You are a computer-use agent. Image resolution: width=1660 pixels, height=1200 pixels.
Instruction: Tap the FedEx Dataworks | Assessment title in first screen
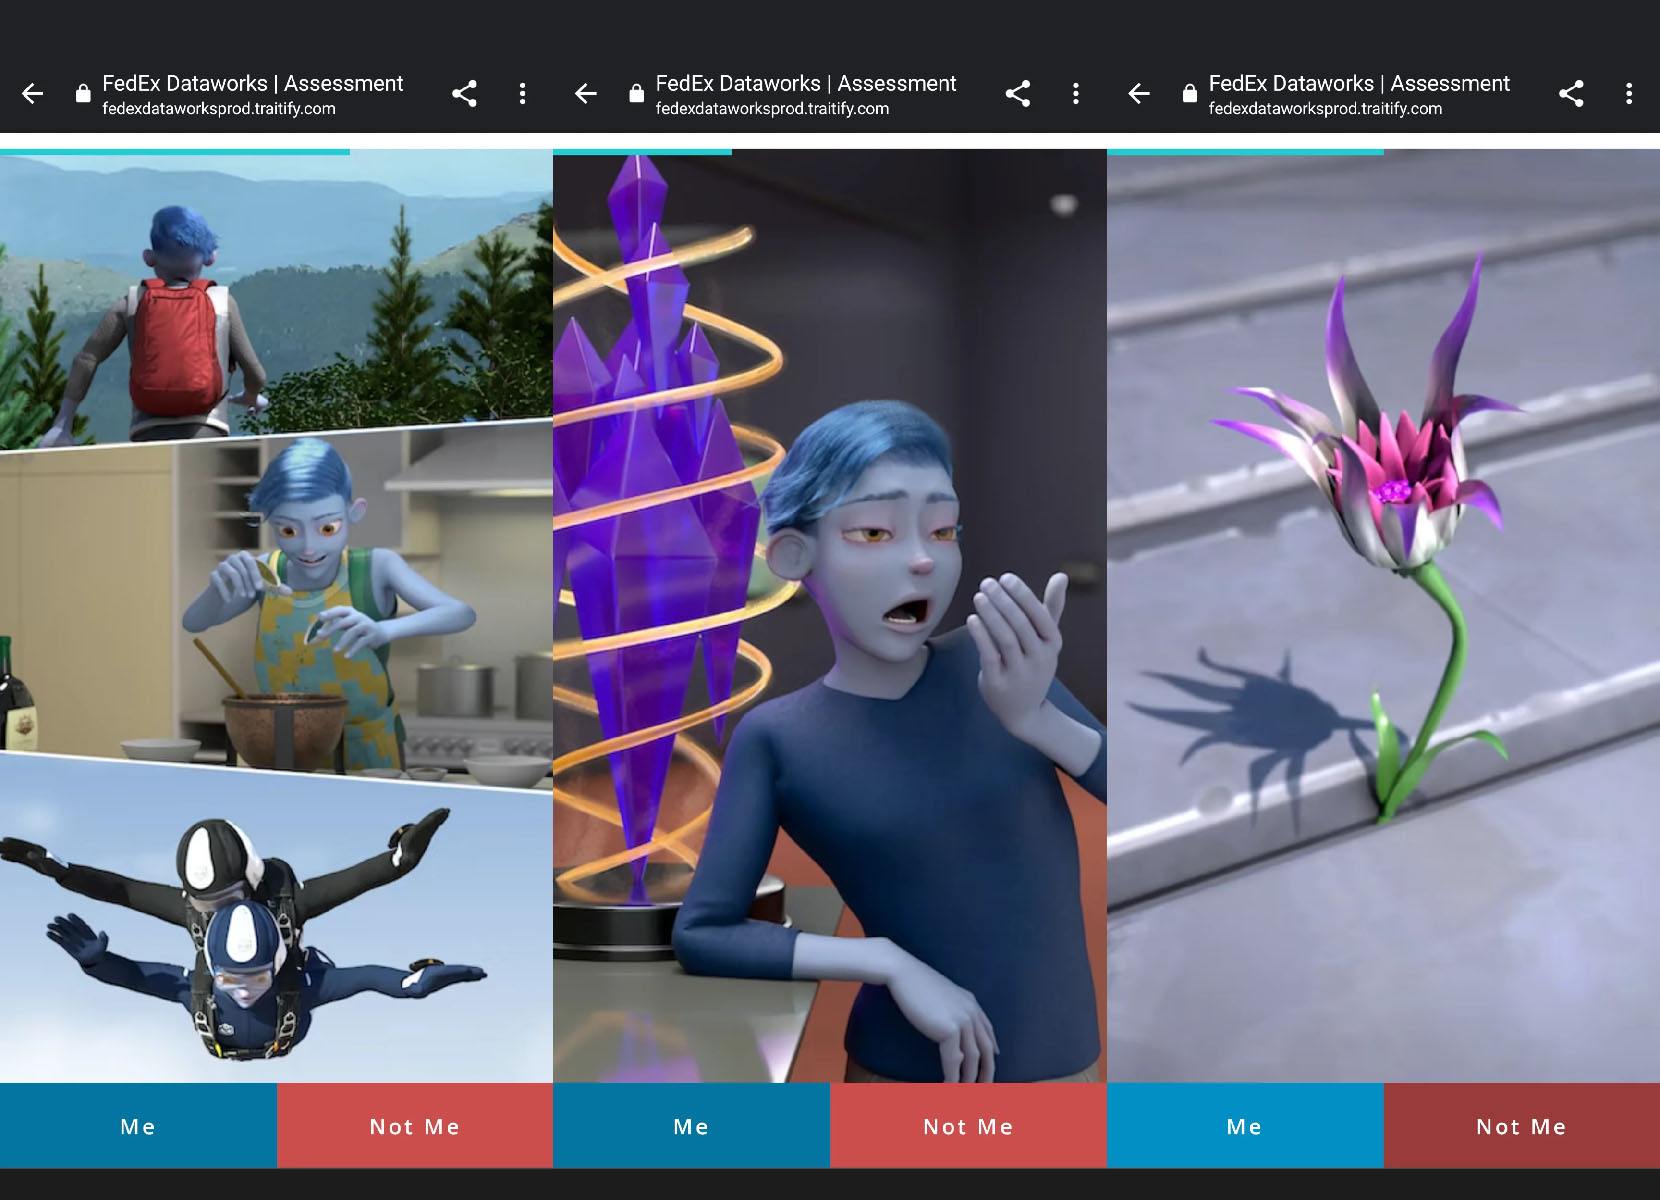(x=253, y=84)
